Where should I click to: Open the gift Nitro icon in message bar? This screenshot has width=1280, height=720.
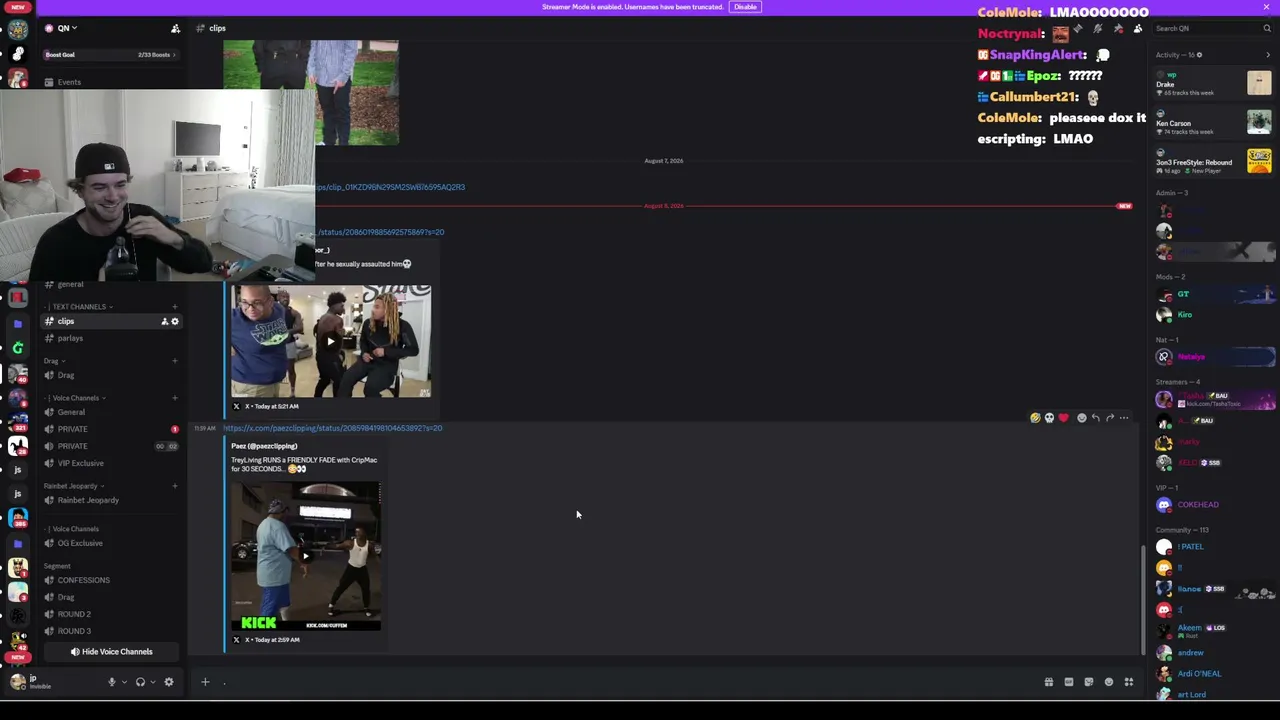1048,682
